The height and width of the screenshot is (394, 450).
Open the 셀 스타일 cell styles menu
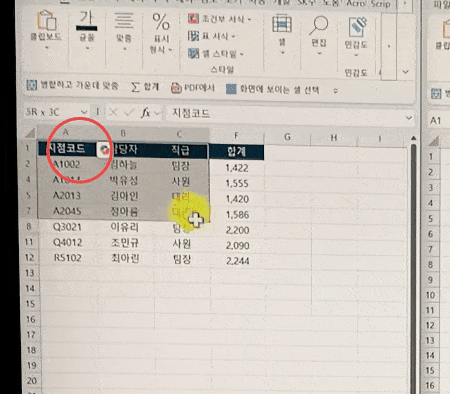(216, 53)
